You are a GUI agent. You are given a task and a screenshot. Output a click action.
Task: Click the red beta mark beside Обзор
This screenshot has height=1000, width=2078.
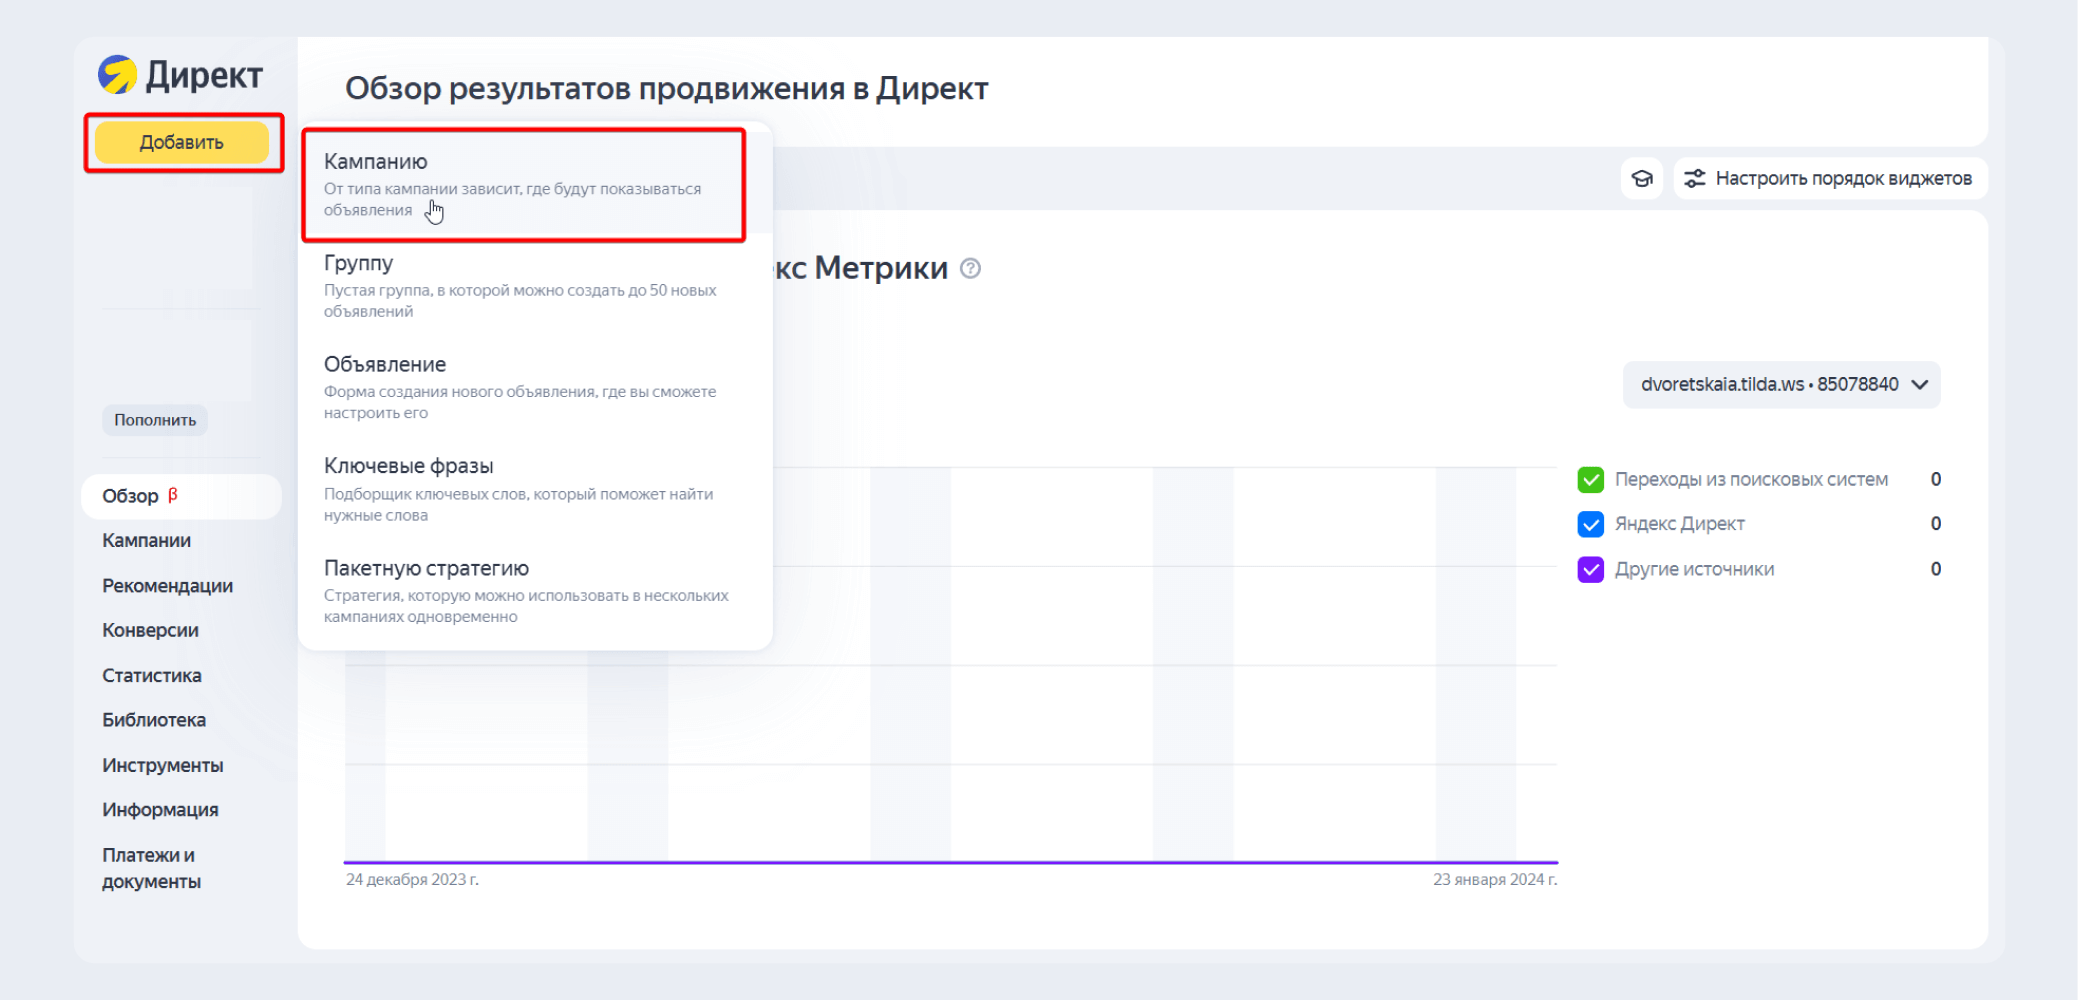pos(172,495)
